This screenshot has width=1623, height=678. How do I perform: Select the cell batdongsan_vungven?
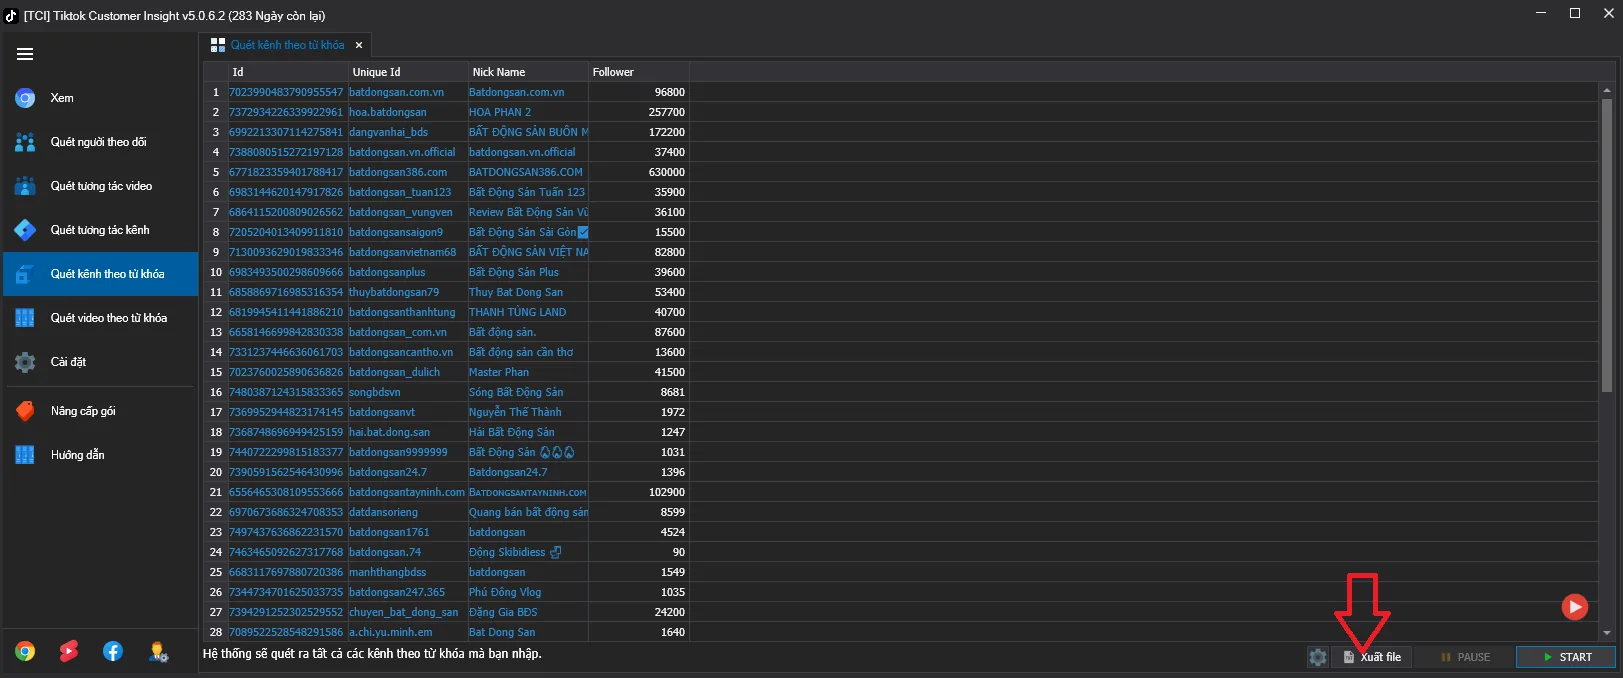tap(408, 212)
